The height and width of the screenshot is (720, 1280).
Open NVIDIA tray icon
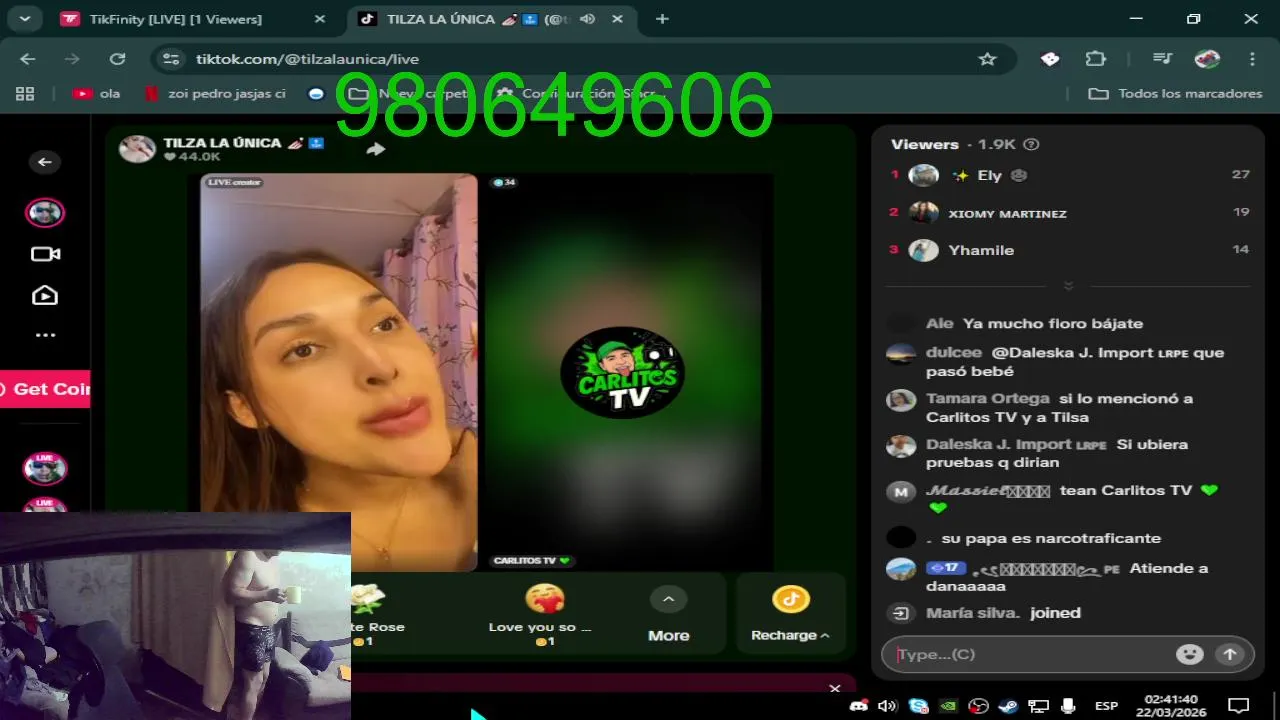pyautogui.click(x=948, y=705)
